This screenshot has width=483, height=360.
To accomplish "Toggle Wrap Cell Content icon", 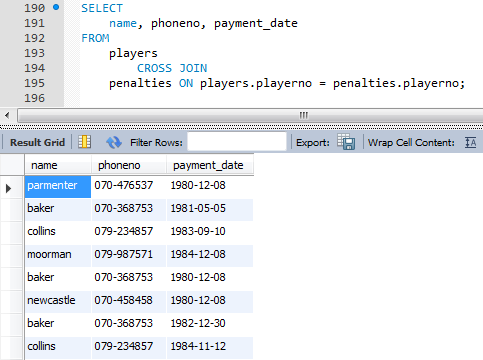I will (x=470, y=142).
